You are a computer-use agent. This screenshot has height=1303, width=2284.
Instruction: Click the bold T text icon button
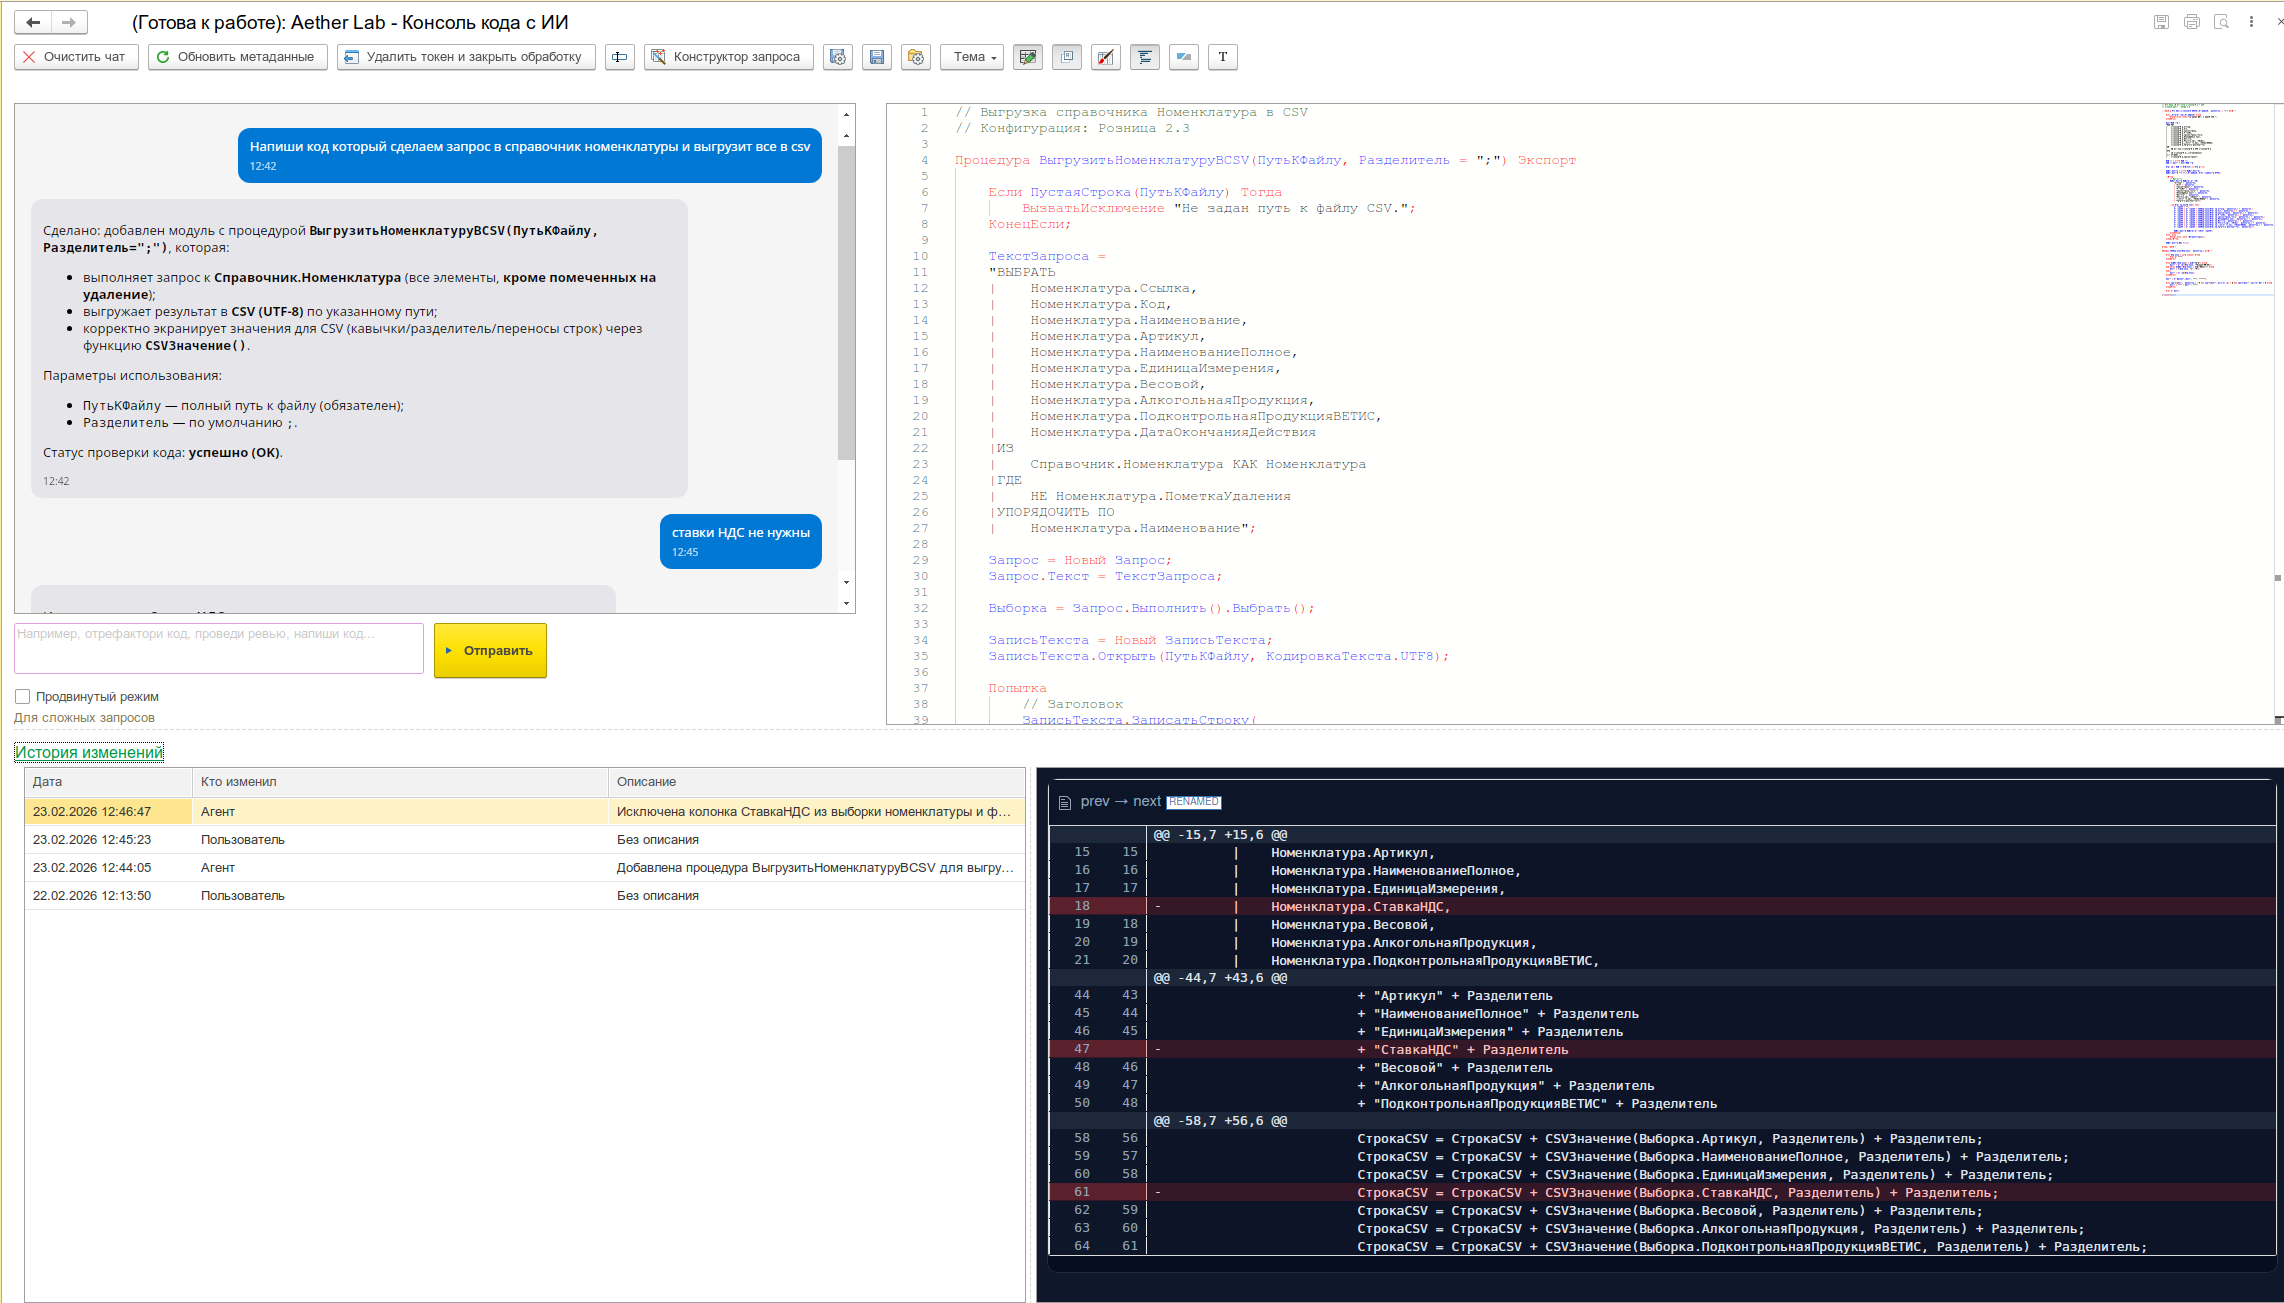1222,57
